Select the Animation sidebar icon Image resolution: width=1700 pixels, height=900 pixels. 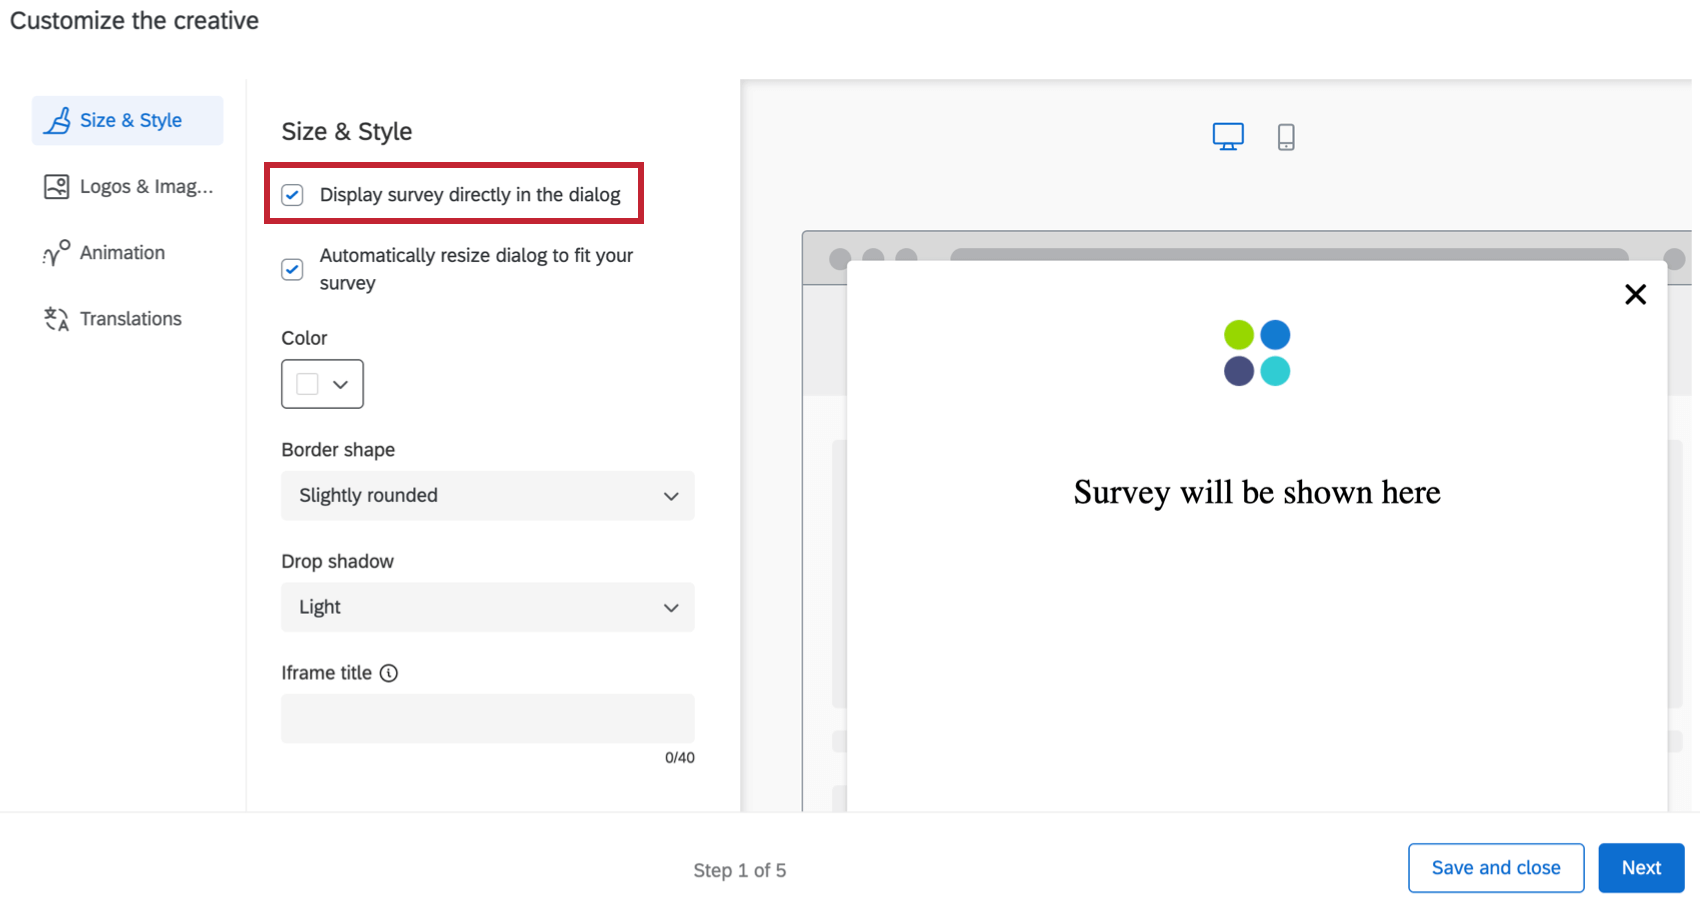coord(57,252)
